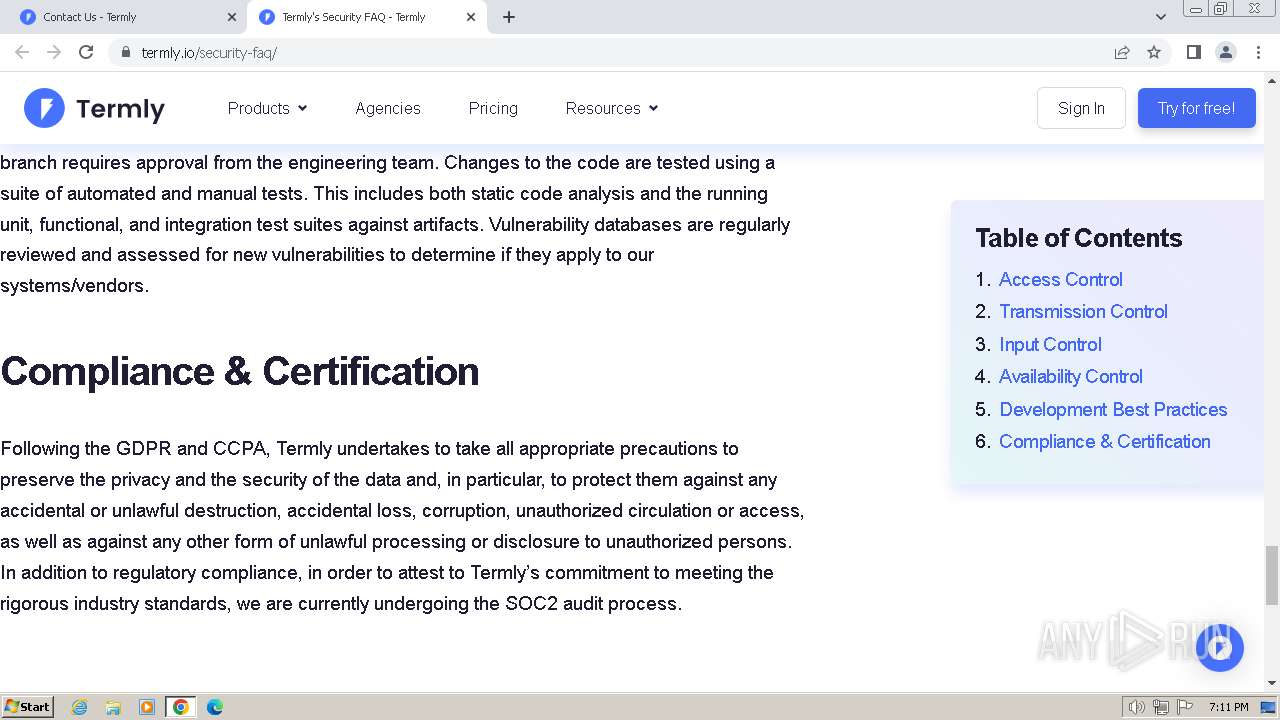Open File Explorer from the taskbar
Image resolution: width=1280 pixels, height=720 pixels.
pyautogui.click(x=113, y=707)
